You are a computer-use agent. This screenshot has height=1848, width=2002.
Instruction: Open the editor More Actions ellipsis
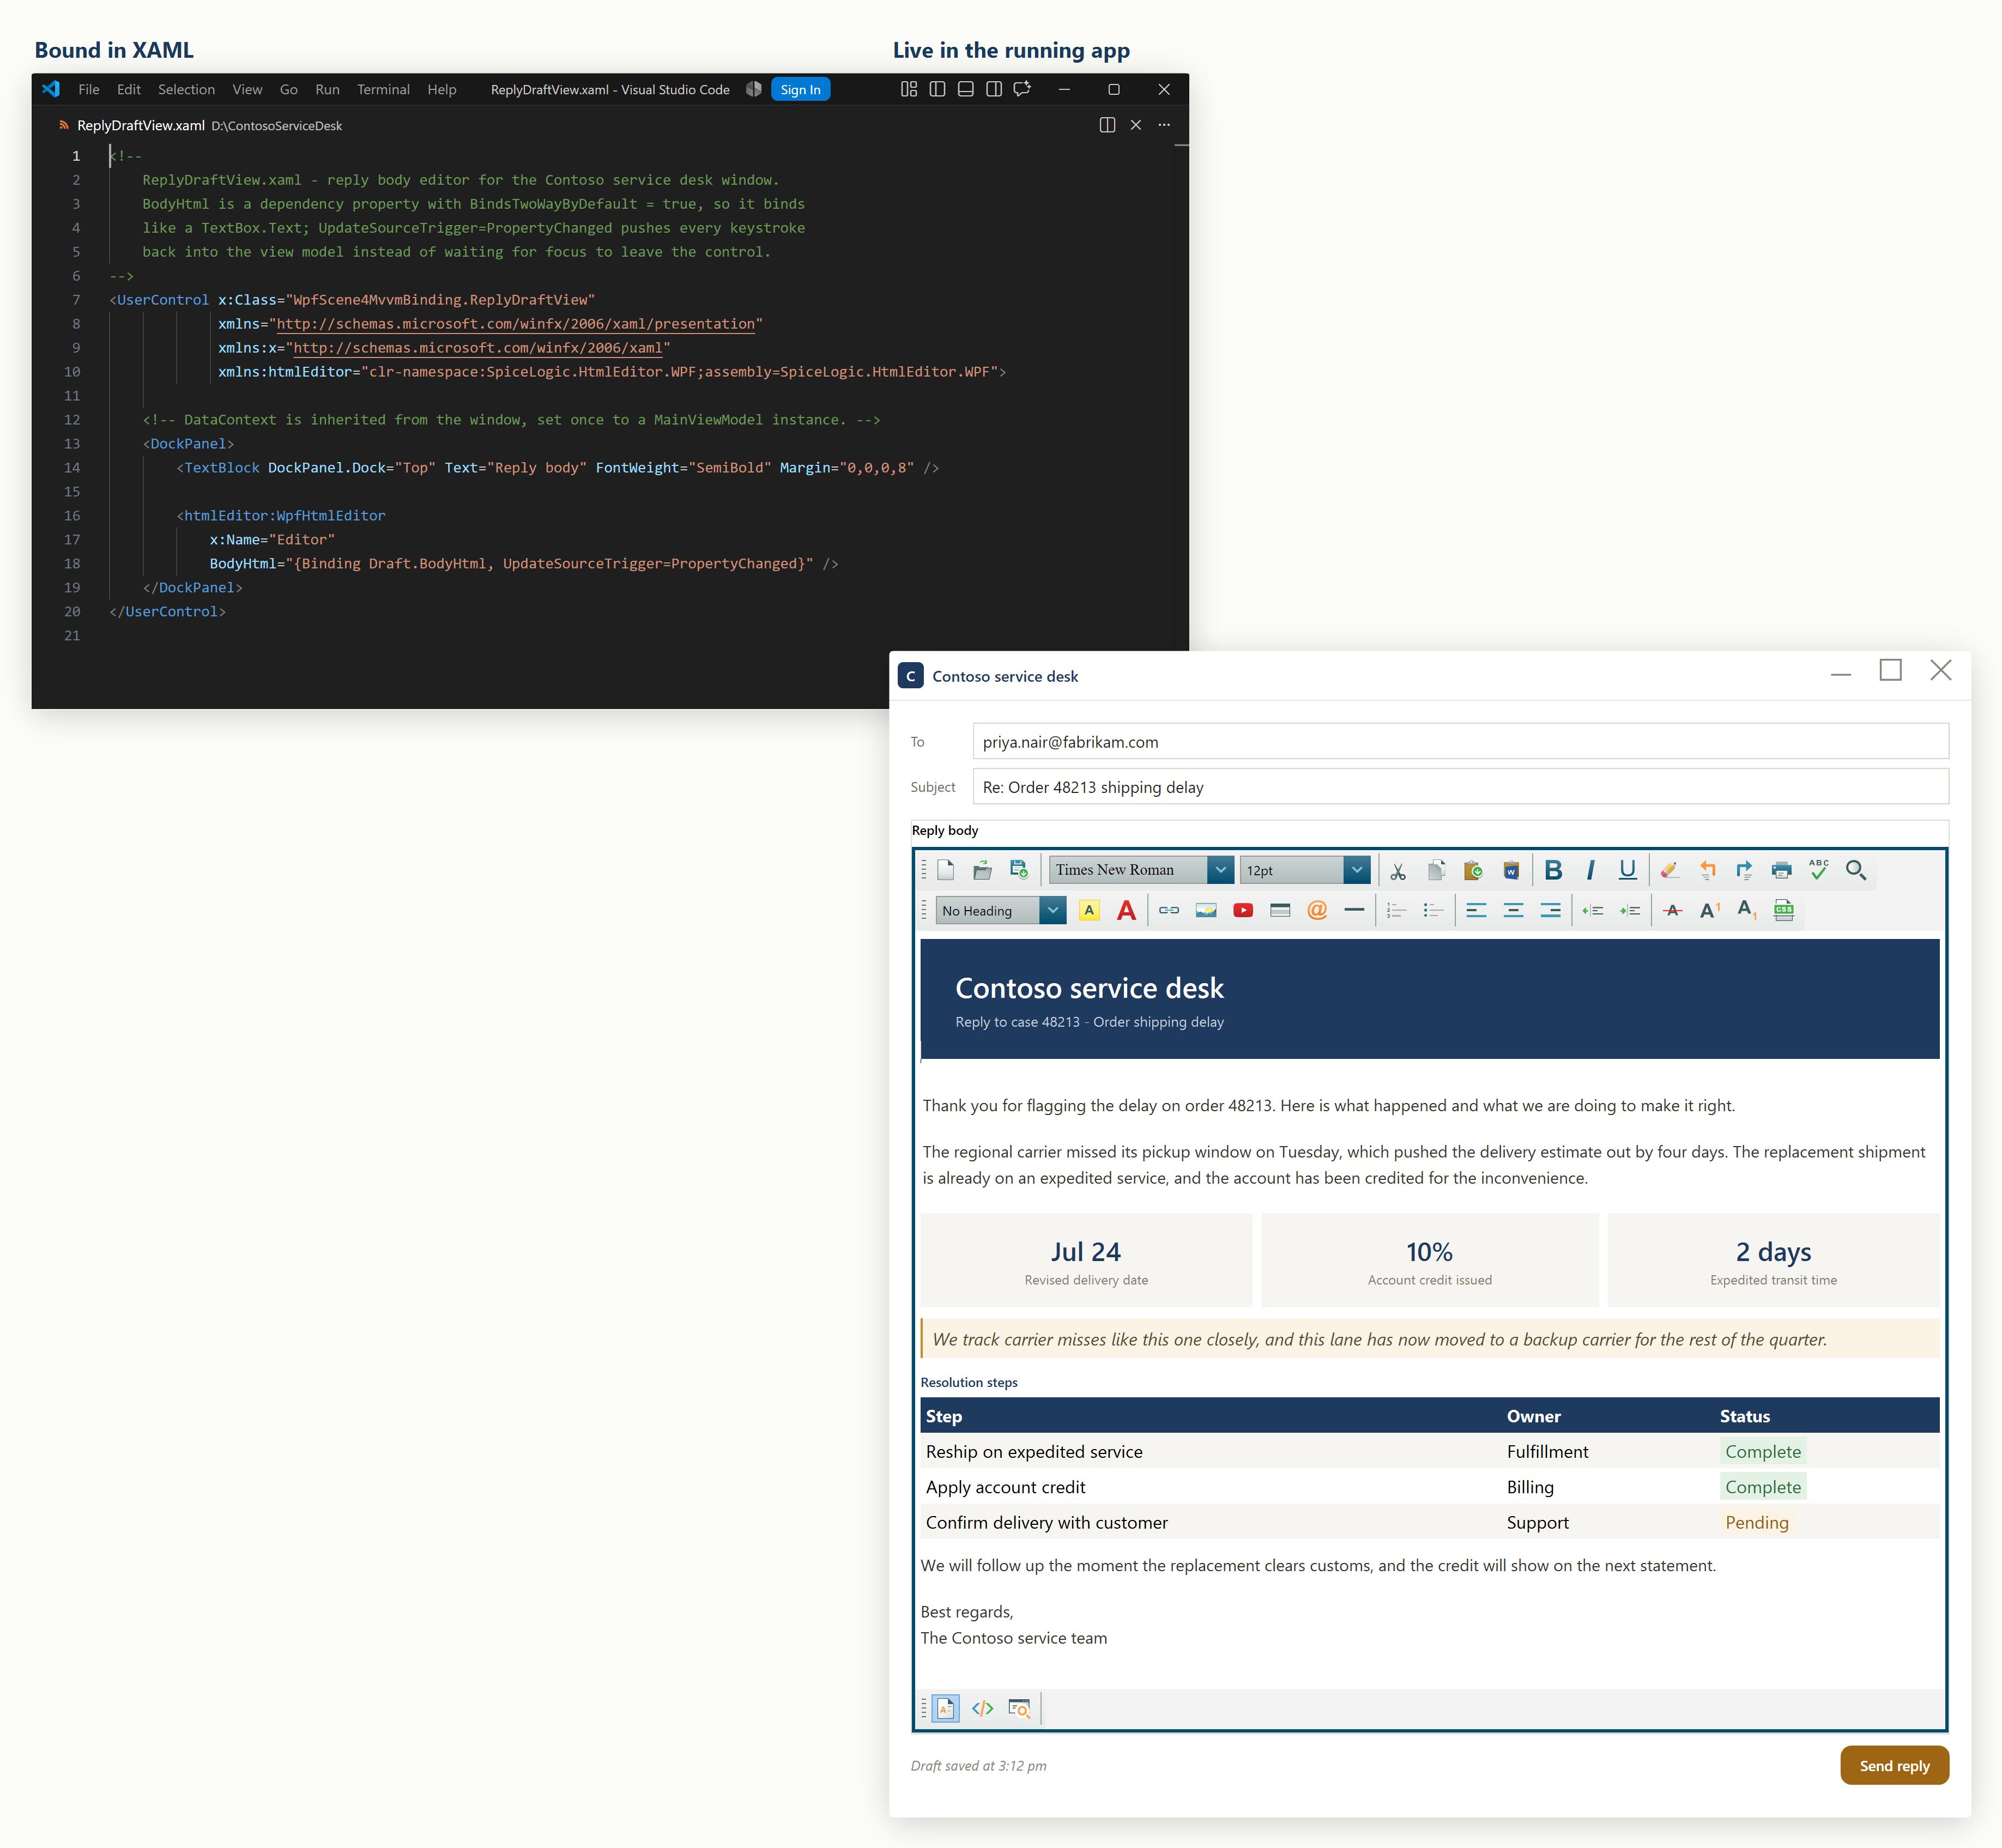pos(1164,125)
